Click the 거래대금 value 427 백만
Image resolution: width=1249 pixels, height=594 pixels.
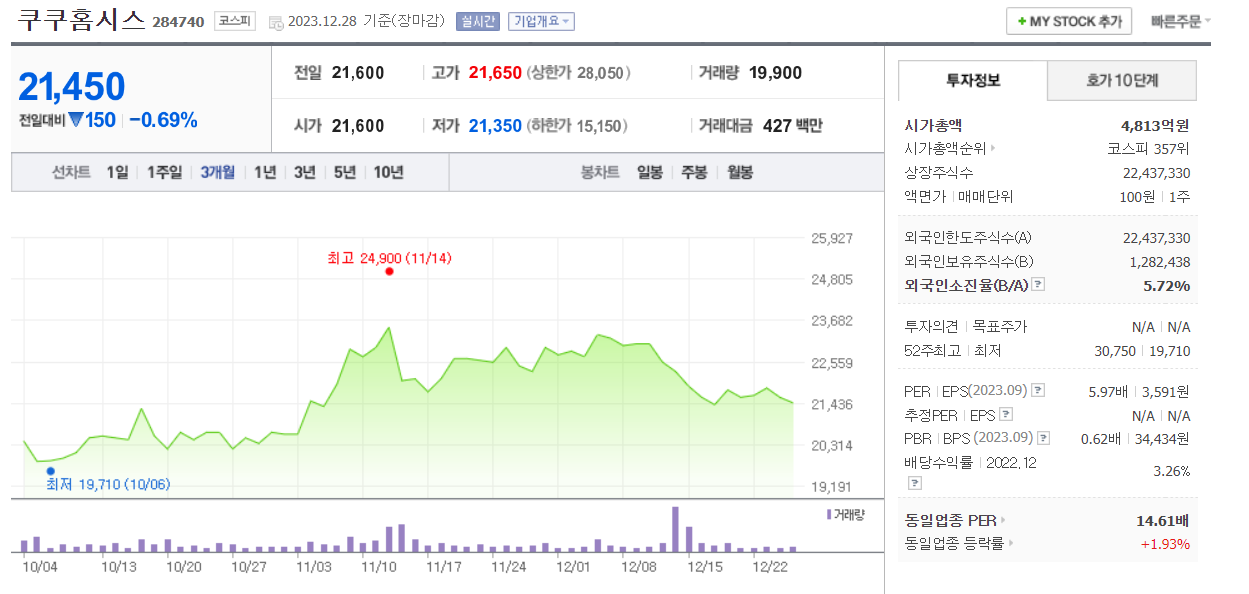coord(792,126)
